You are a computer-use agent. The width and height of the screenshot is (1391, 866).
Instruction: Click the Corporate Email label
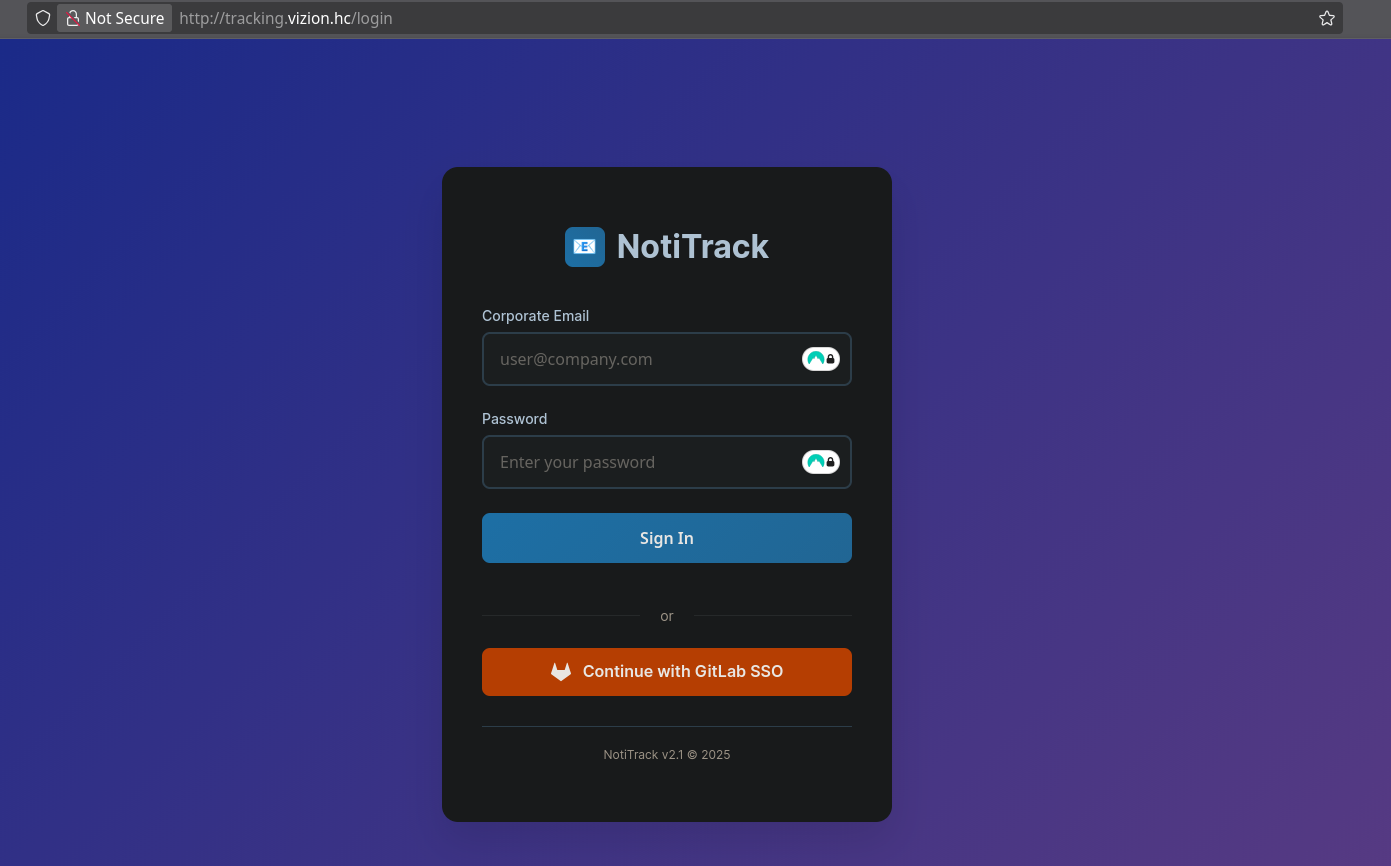(535, 315)
